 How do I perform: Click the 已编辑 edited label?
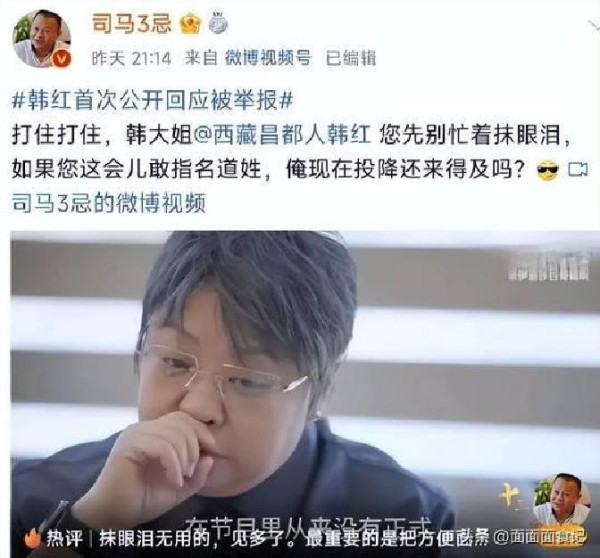tap(351, 58)
